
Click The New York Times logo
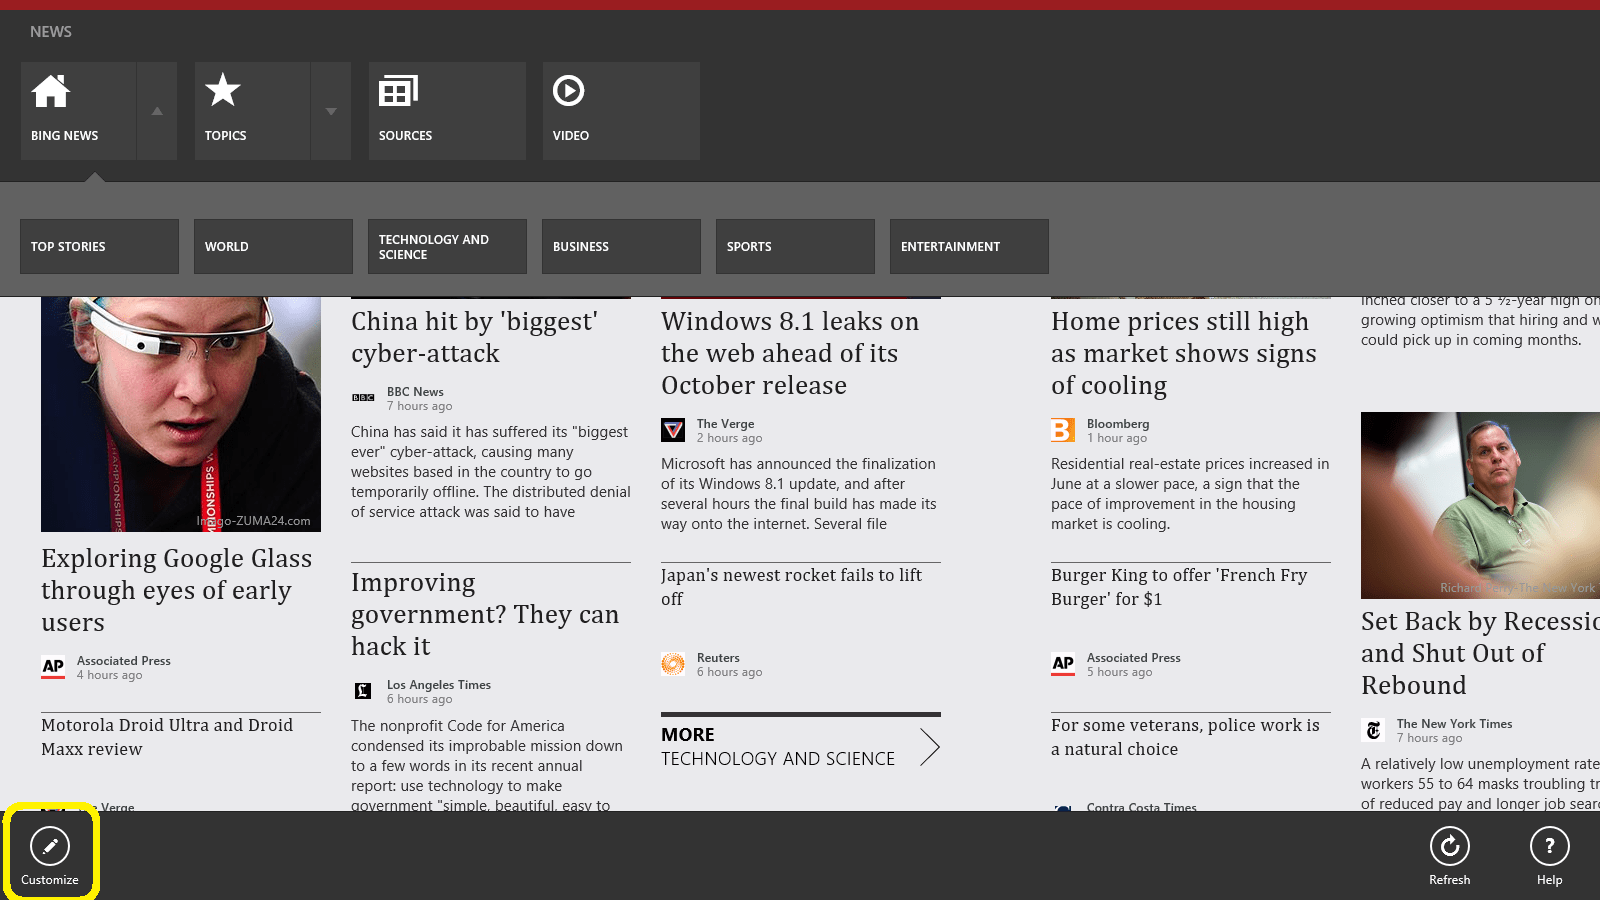[1373, 730]
